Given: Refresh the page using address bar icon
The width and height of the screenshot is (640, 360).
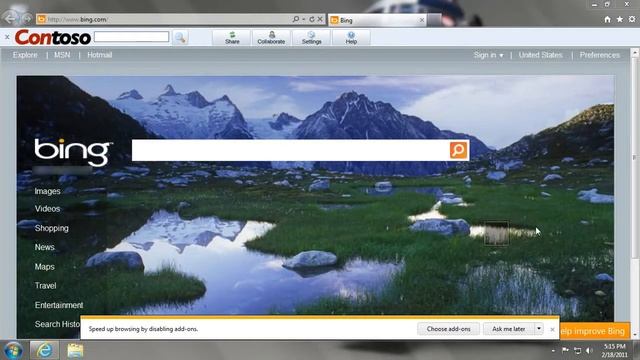Looking at the screenshot, I should (312, 19).
